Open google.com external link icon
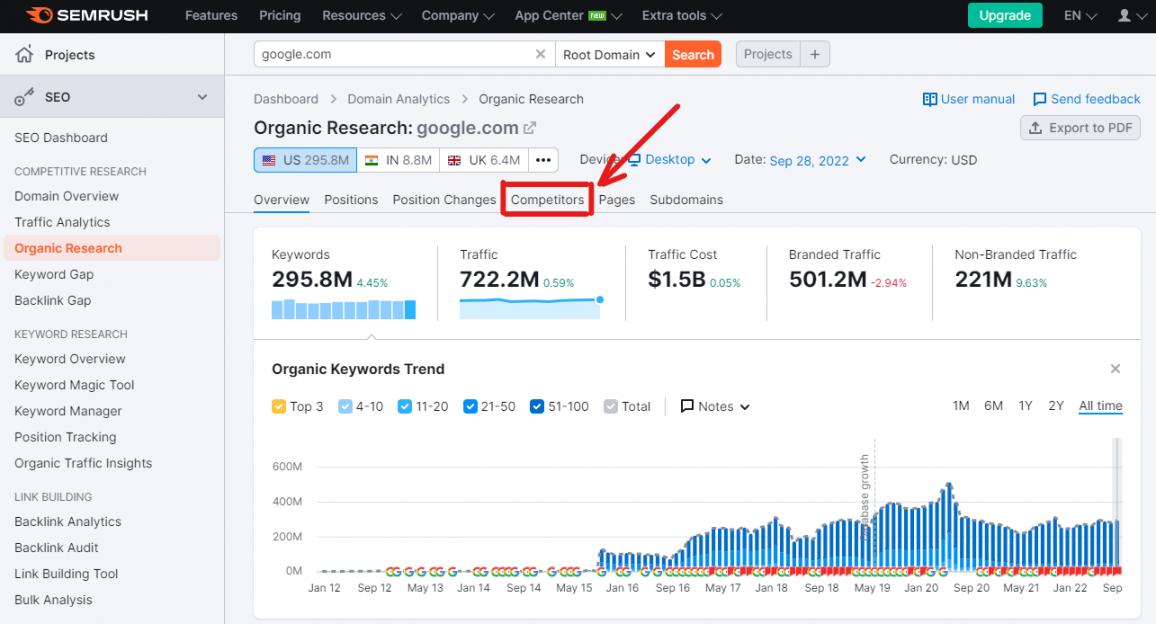This screenshot has height=624, width=1156. coord(530,128)
